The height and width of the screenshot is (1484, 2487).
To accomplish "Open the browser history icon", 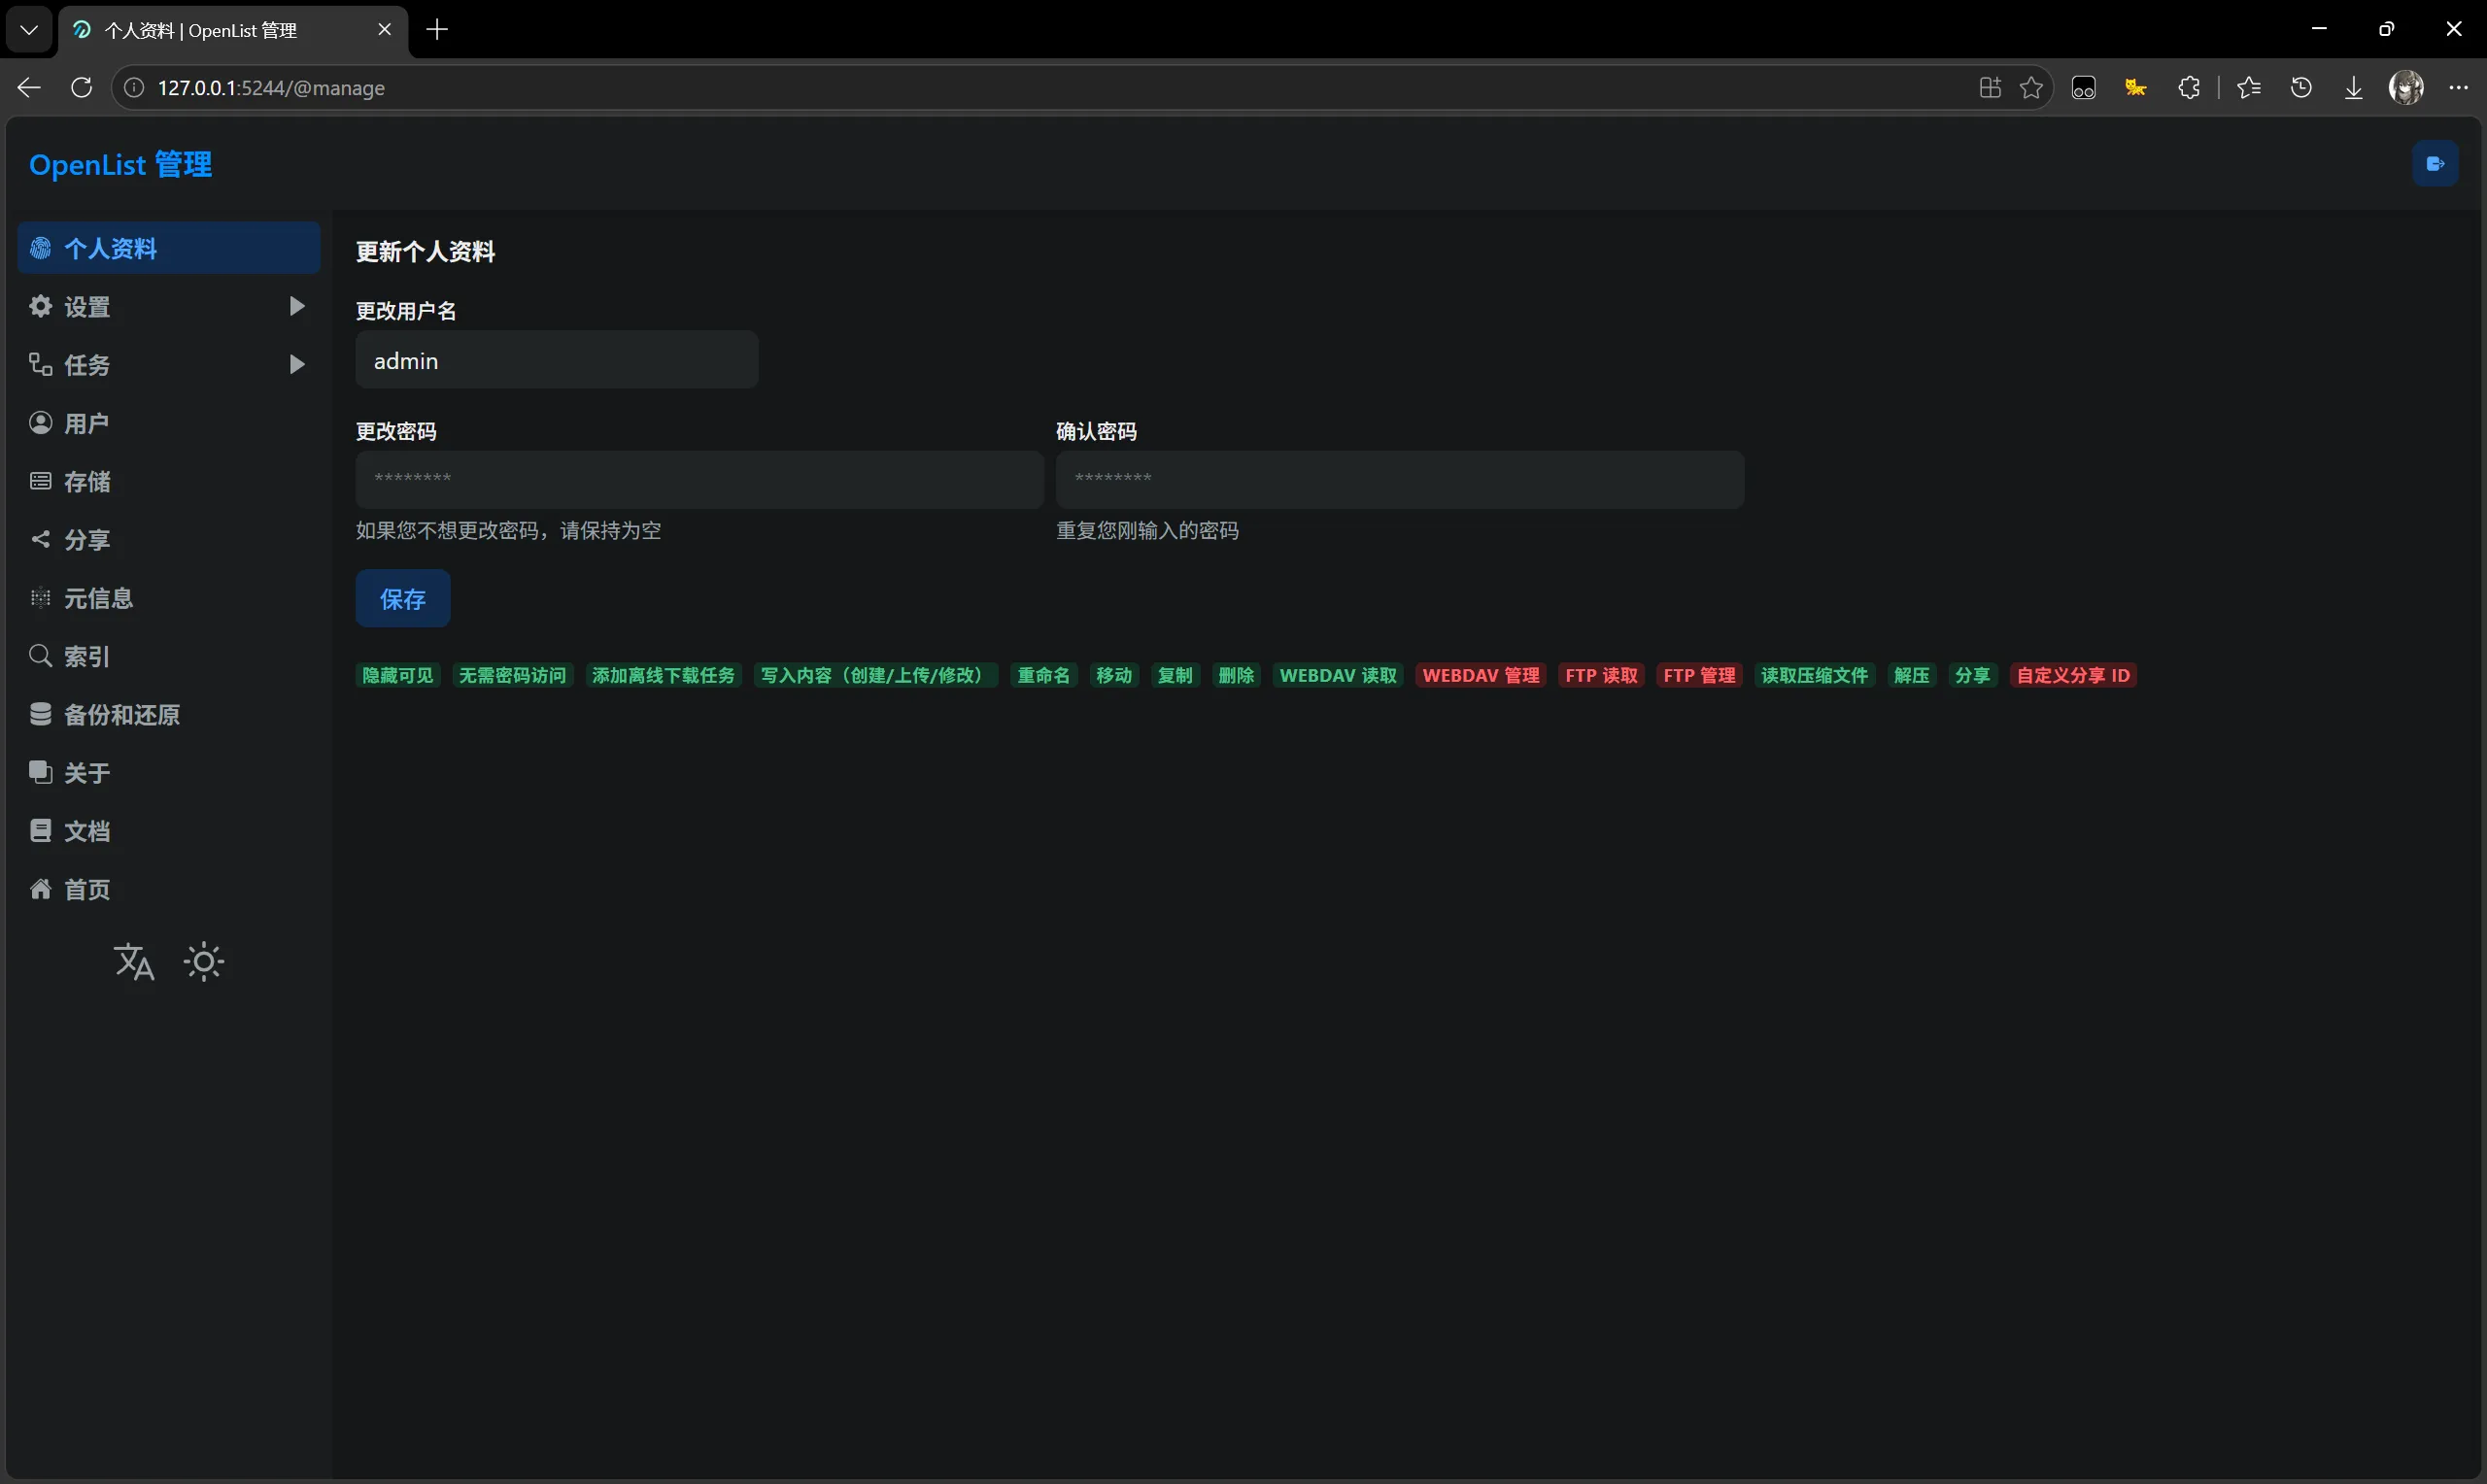I will [x=2301, y=88].
